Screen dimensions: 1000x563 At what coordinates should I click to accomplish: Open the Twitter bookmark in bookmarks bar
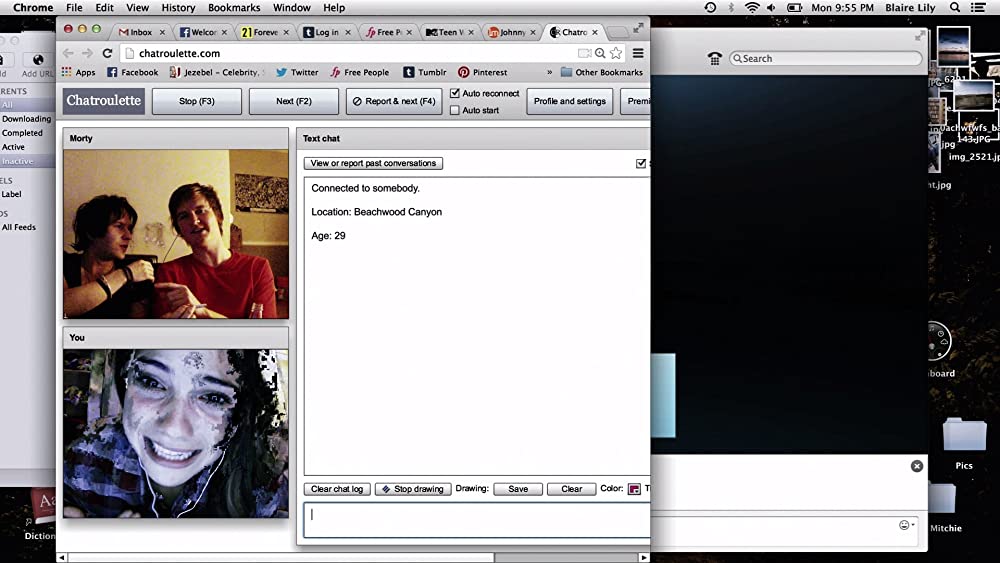297,72
